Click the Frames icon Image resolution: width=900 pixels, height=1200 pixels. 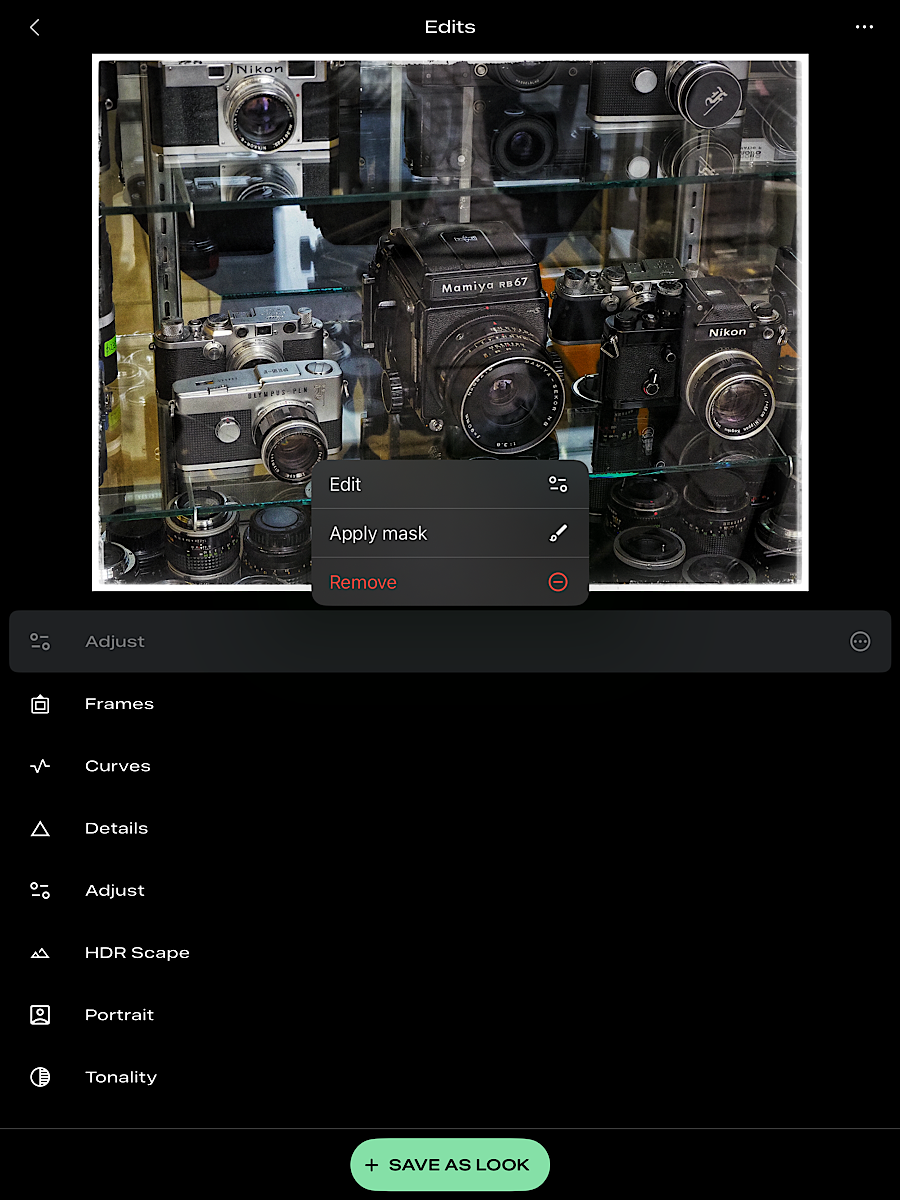coord(40,704)
